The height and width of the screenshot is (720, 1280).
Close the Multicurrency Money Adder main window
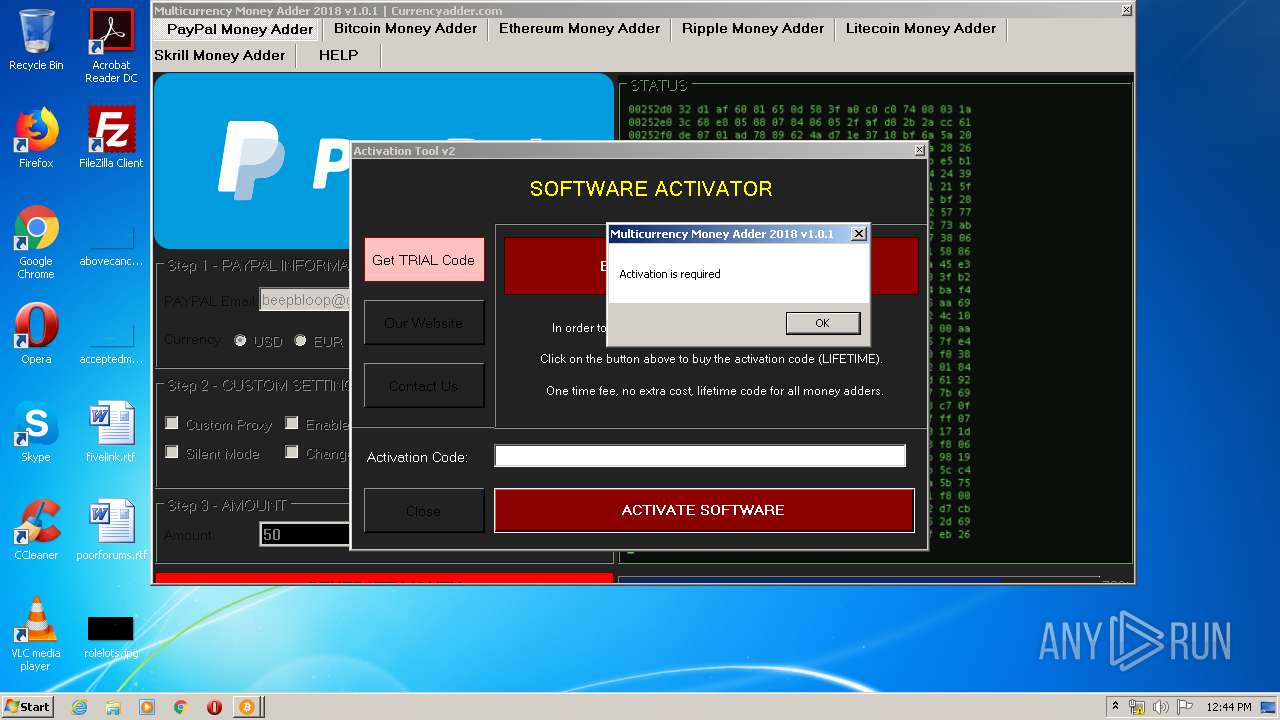[x=1126, y=10]
